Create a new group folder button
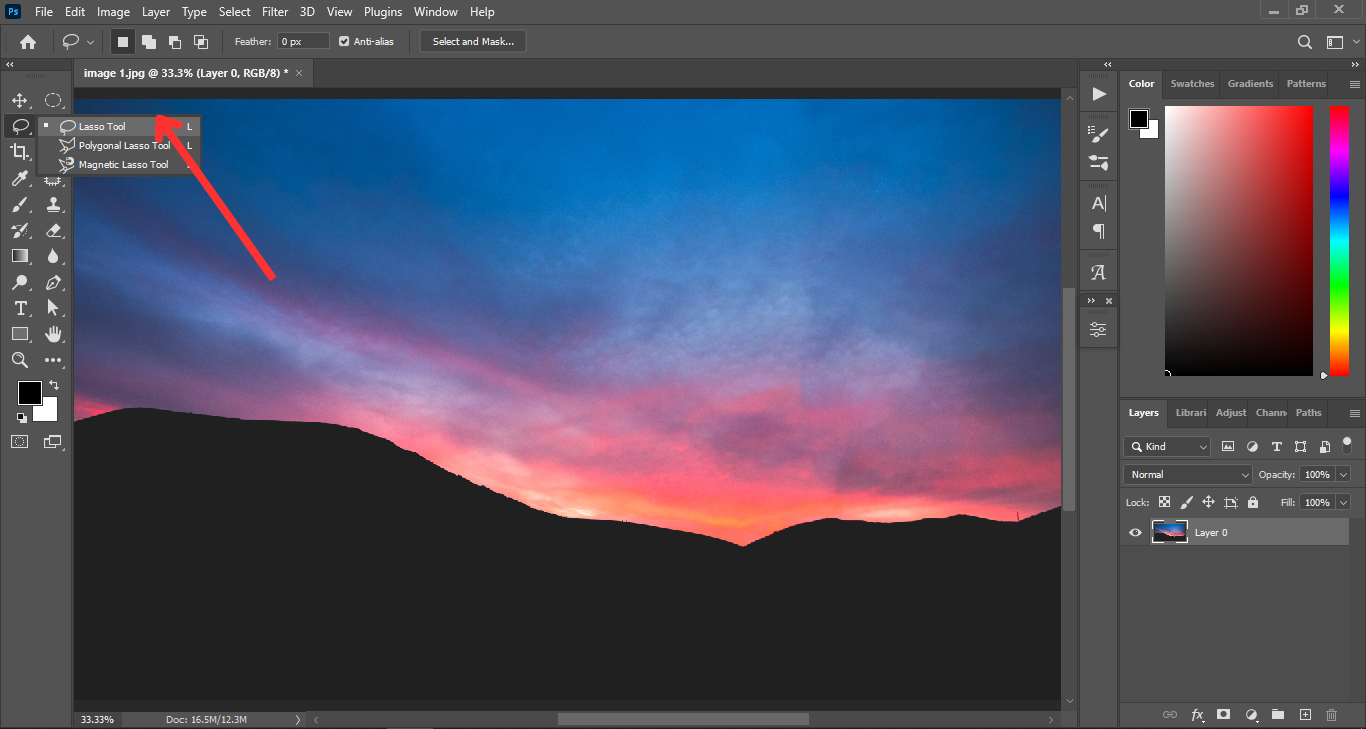1366x729 pixels. pyautogui.click(x=1278, y=715)
